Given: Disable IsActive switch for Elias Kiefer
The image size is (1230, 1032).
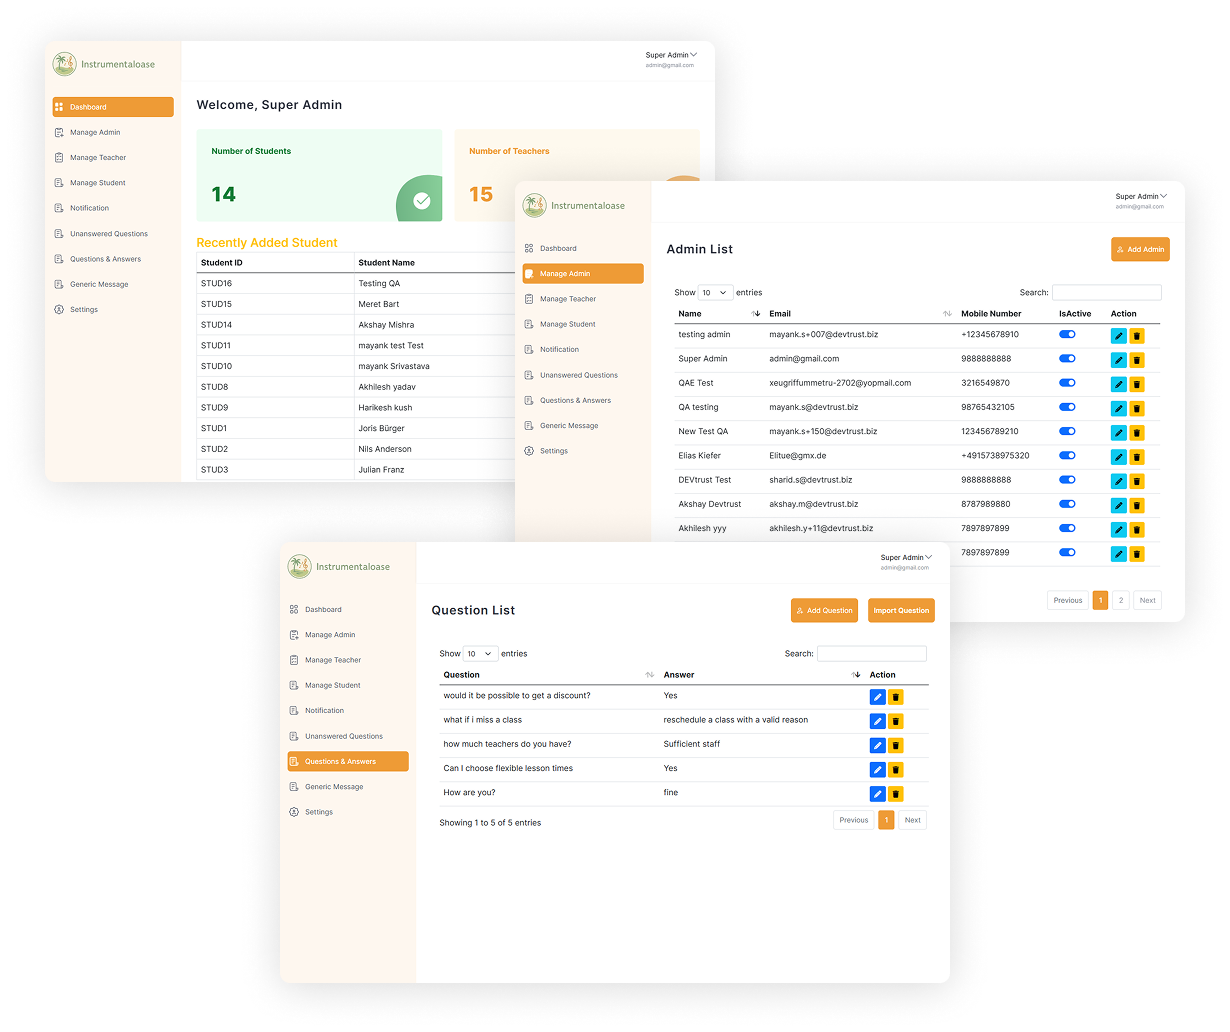Looking at the screenshot, I should pos(1067,456).
